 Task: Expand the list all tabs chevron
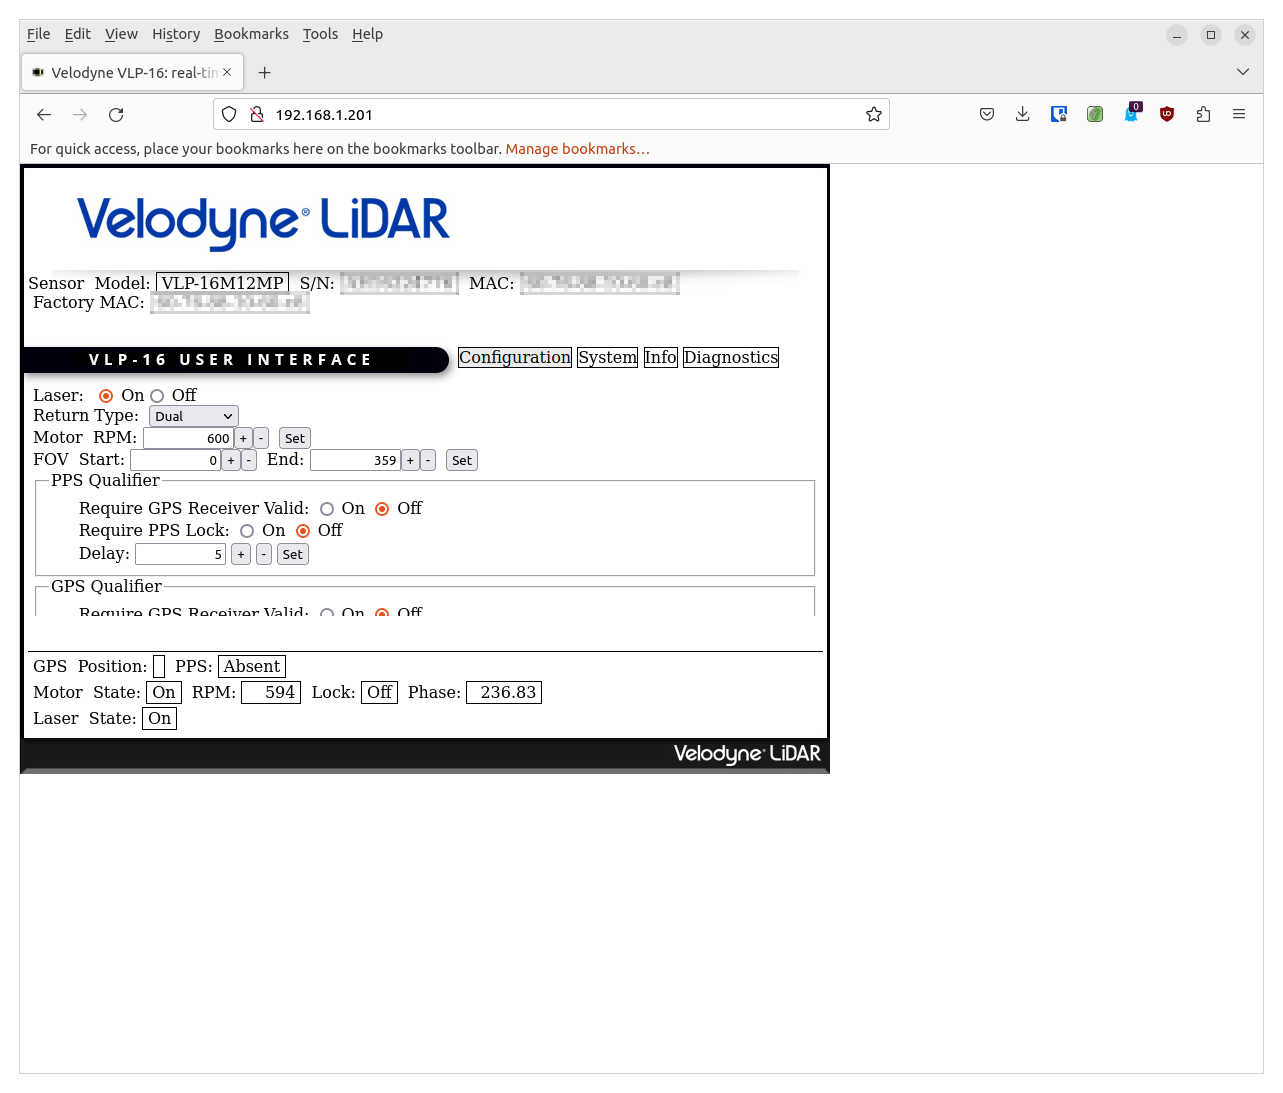click(x=1243, y=72)
